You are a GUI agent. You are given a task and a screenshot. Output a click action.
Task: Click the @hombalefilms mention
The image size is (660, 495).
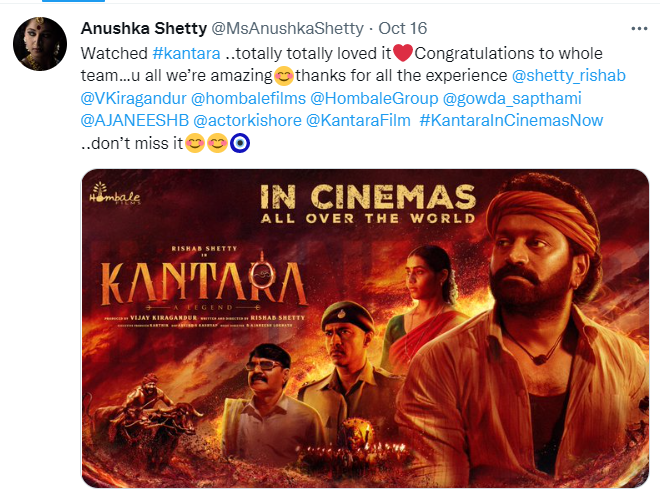click(248, 98)
